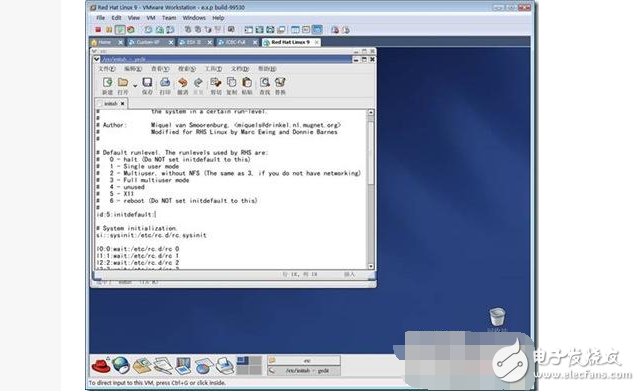
Task: Close the VMware Home tab
Action: 120,42
